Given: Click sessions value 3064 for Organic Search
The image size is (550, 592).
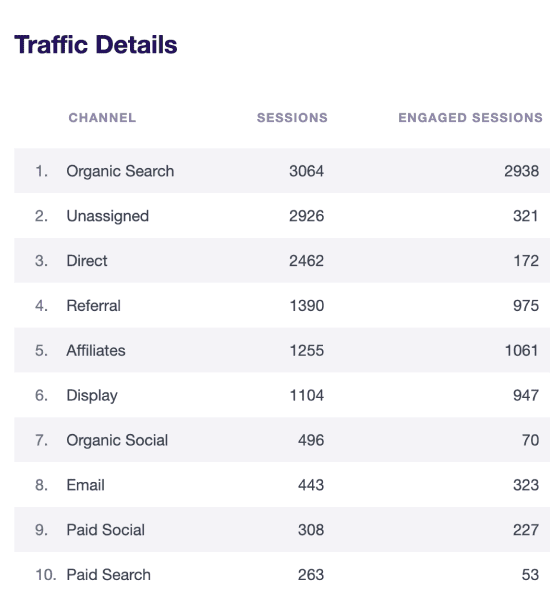Looking at the screenshot, I should [x=307, y=171].
